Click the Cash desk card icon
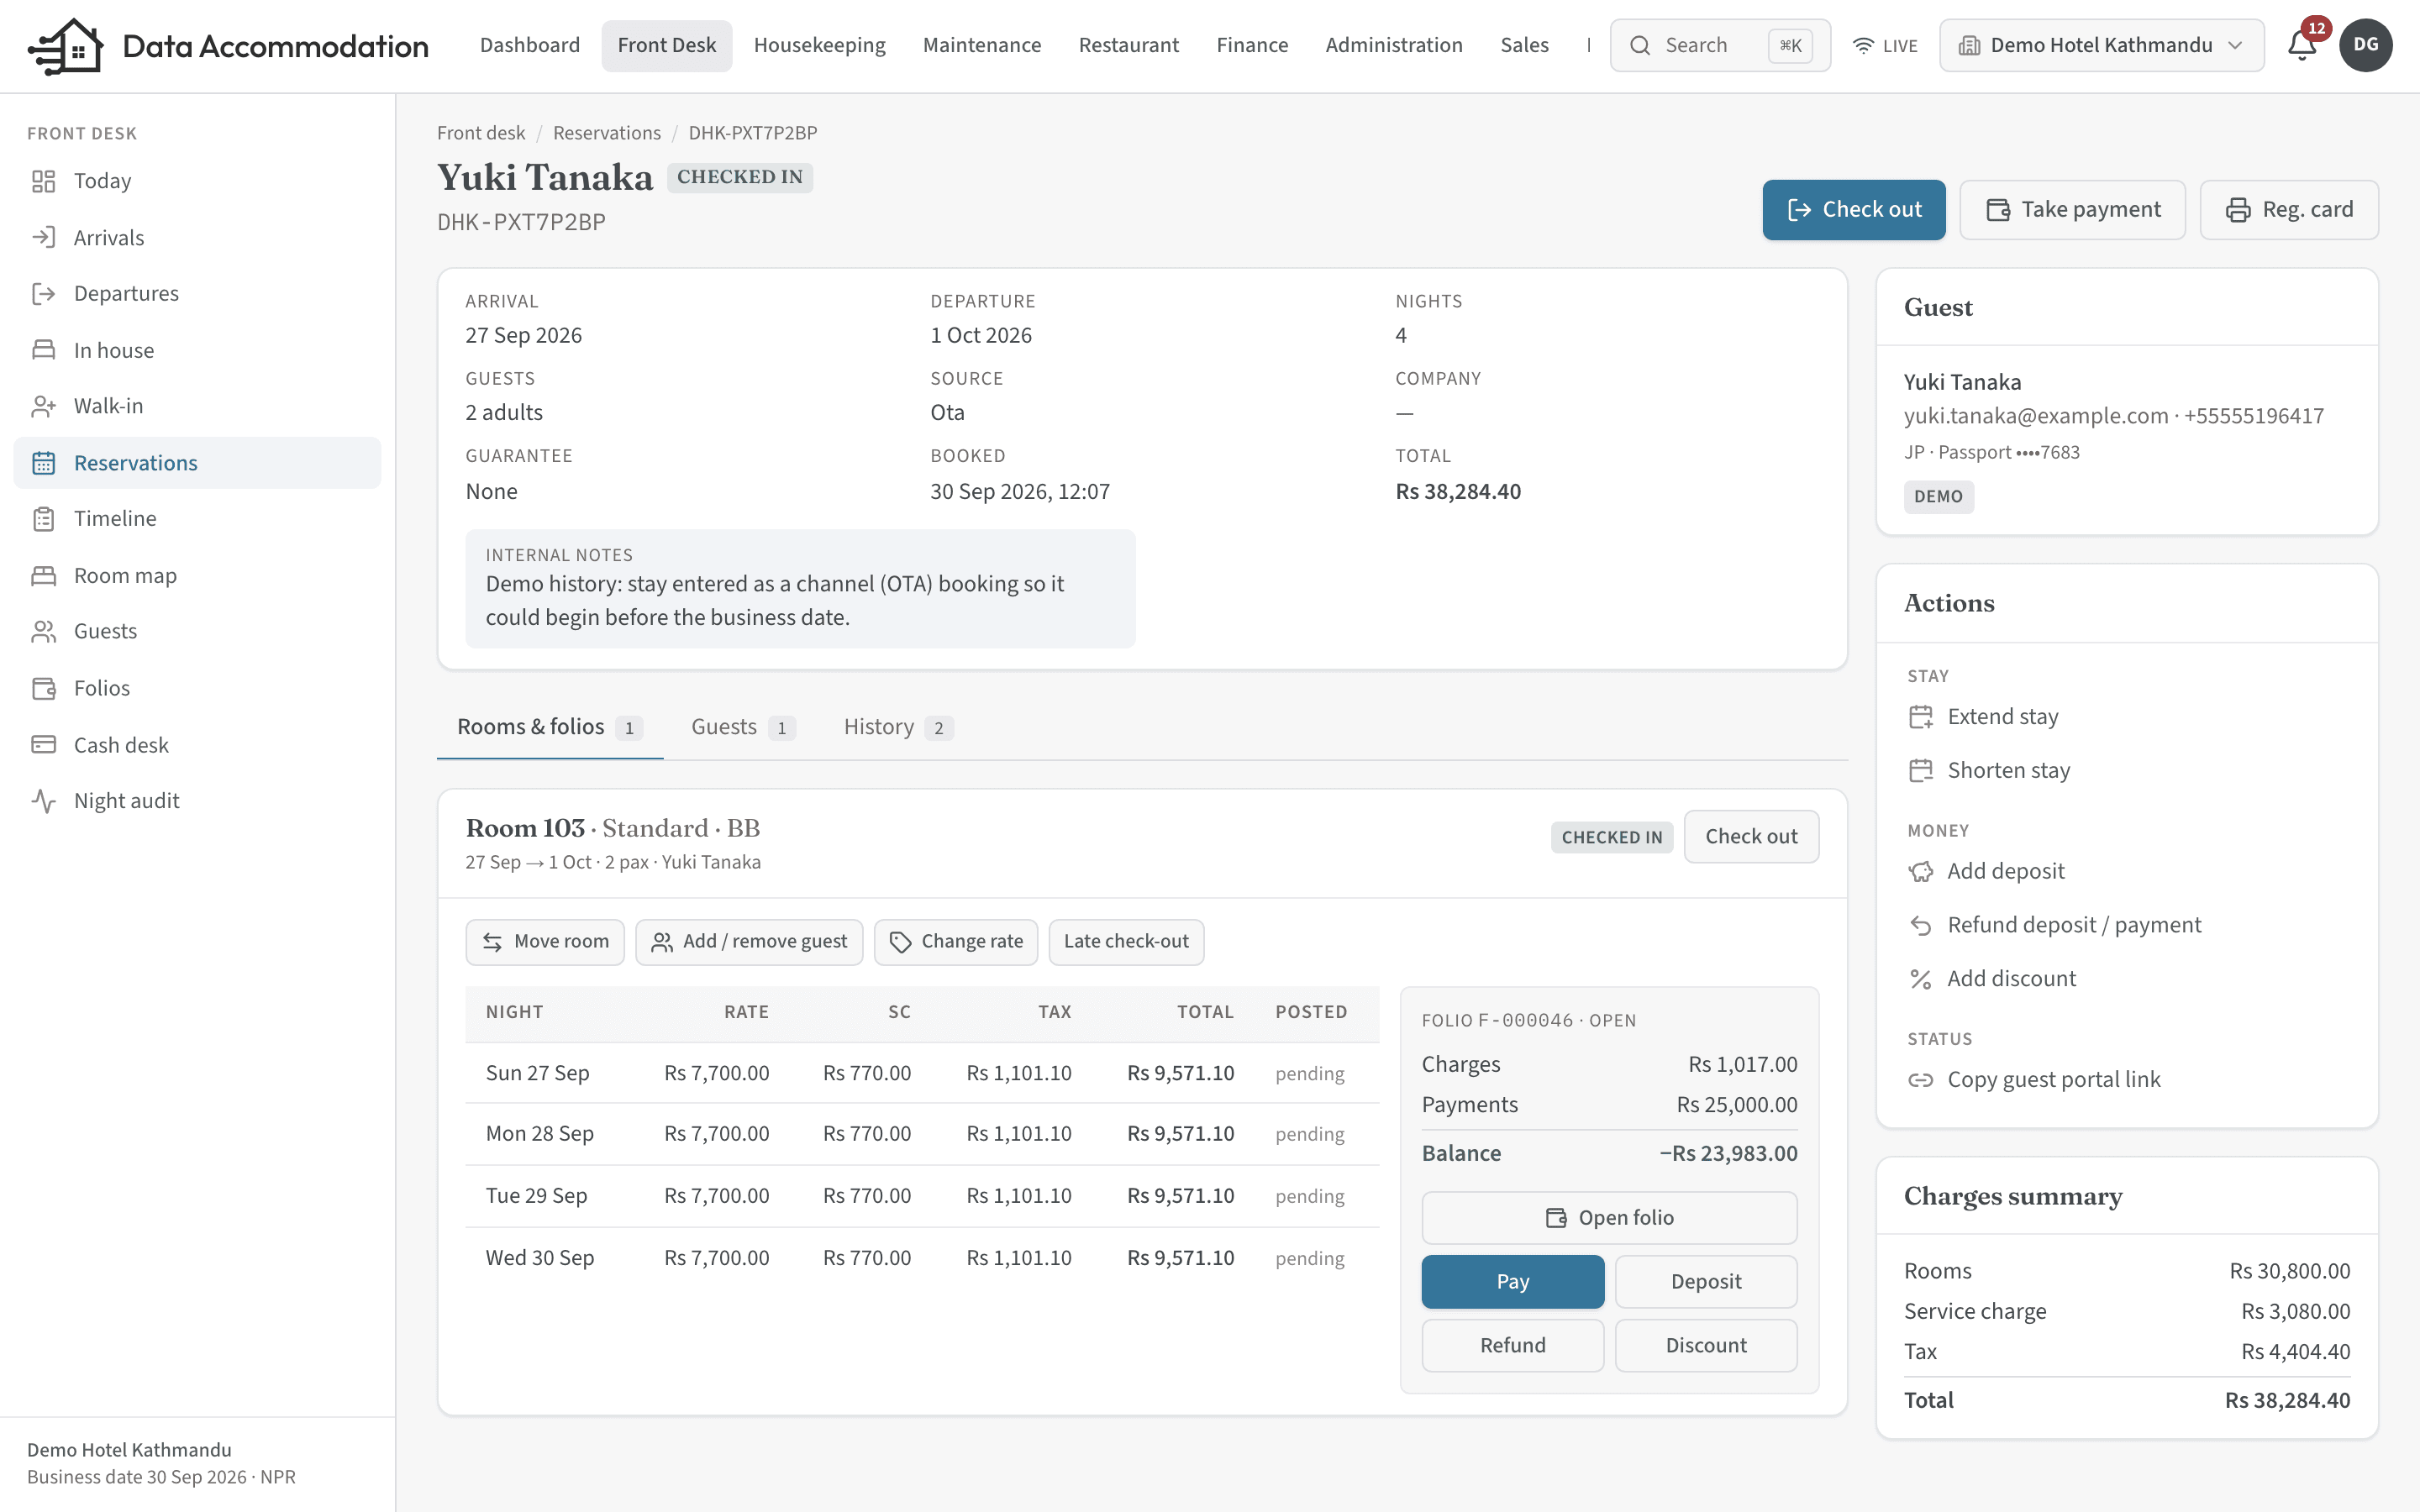Image resolution: width=2420 pixels, height=1512 pixels. click(43, 744)
